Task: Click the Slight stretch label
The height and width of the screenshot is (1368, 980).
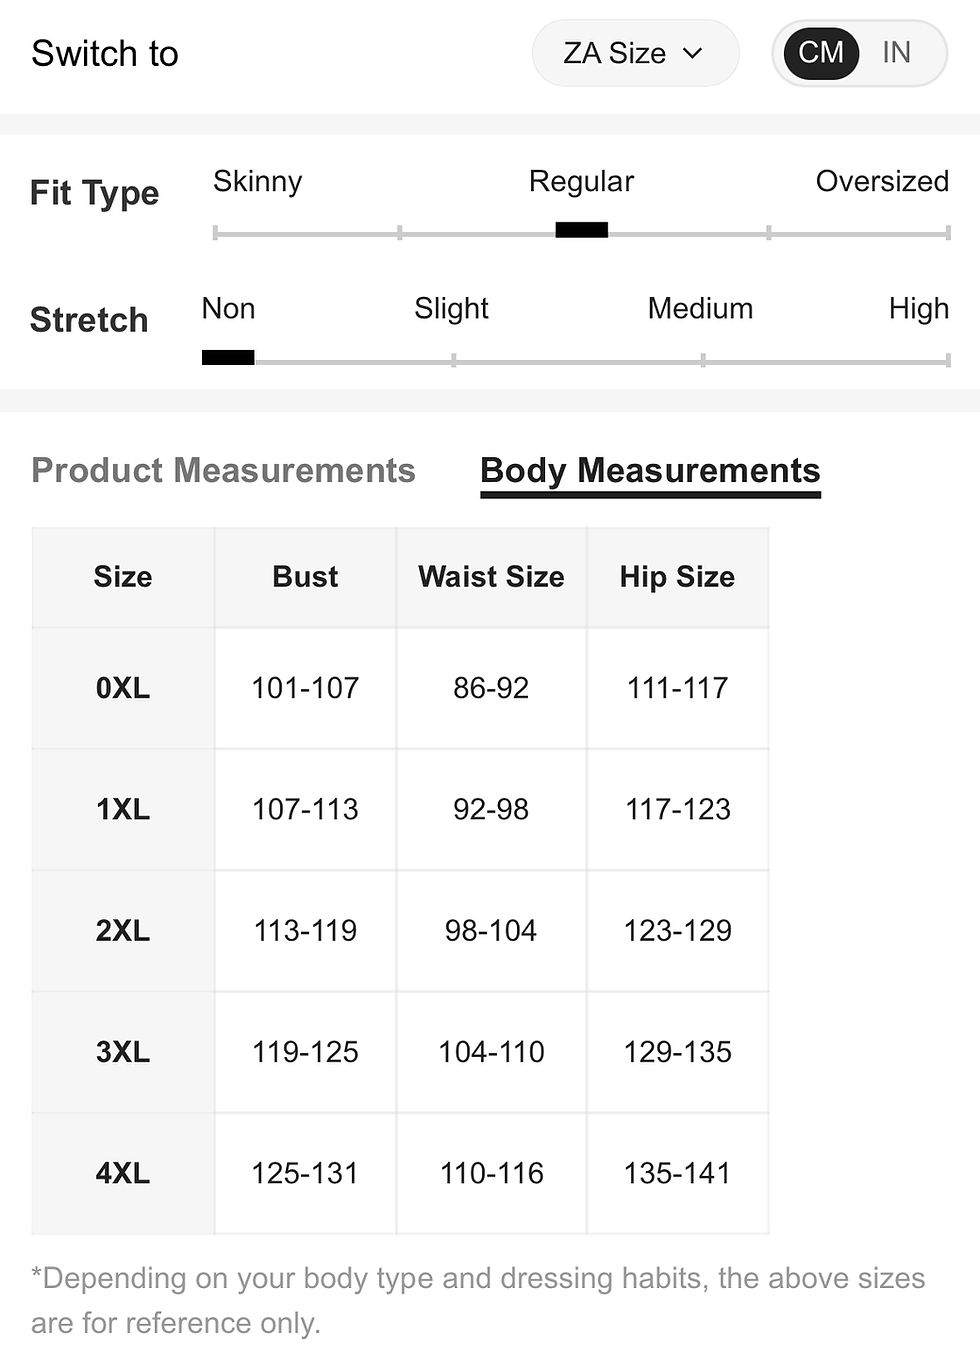Action: coord(451,309)
